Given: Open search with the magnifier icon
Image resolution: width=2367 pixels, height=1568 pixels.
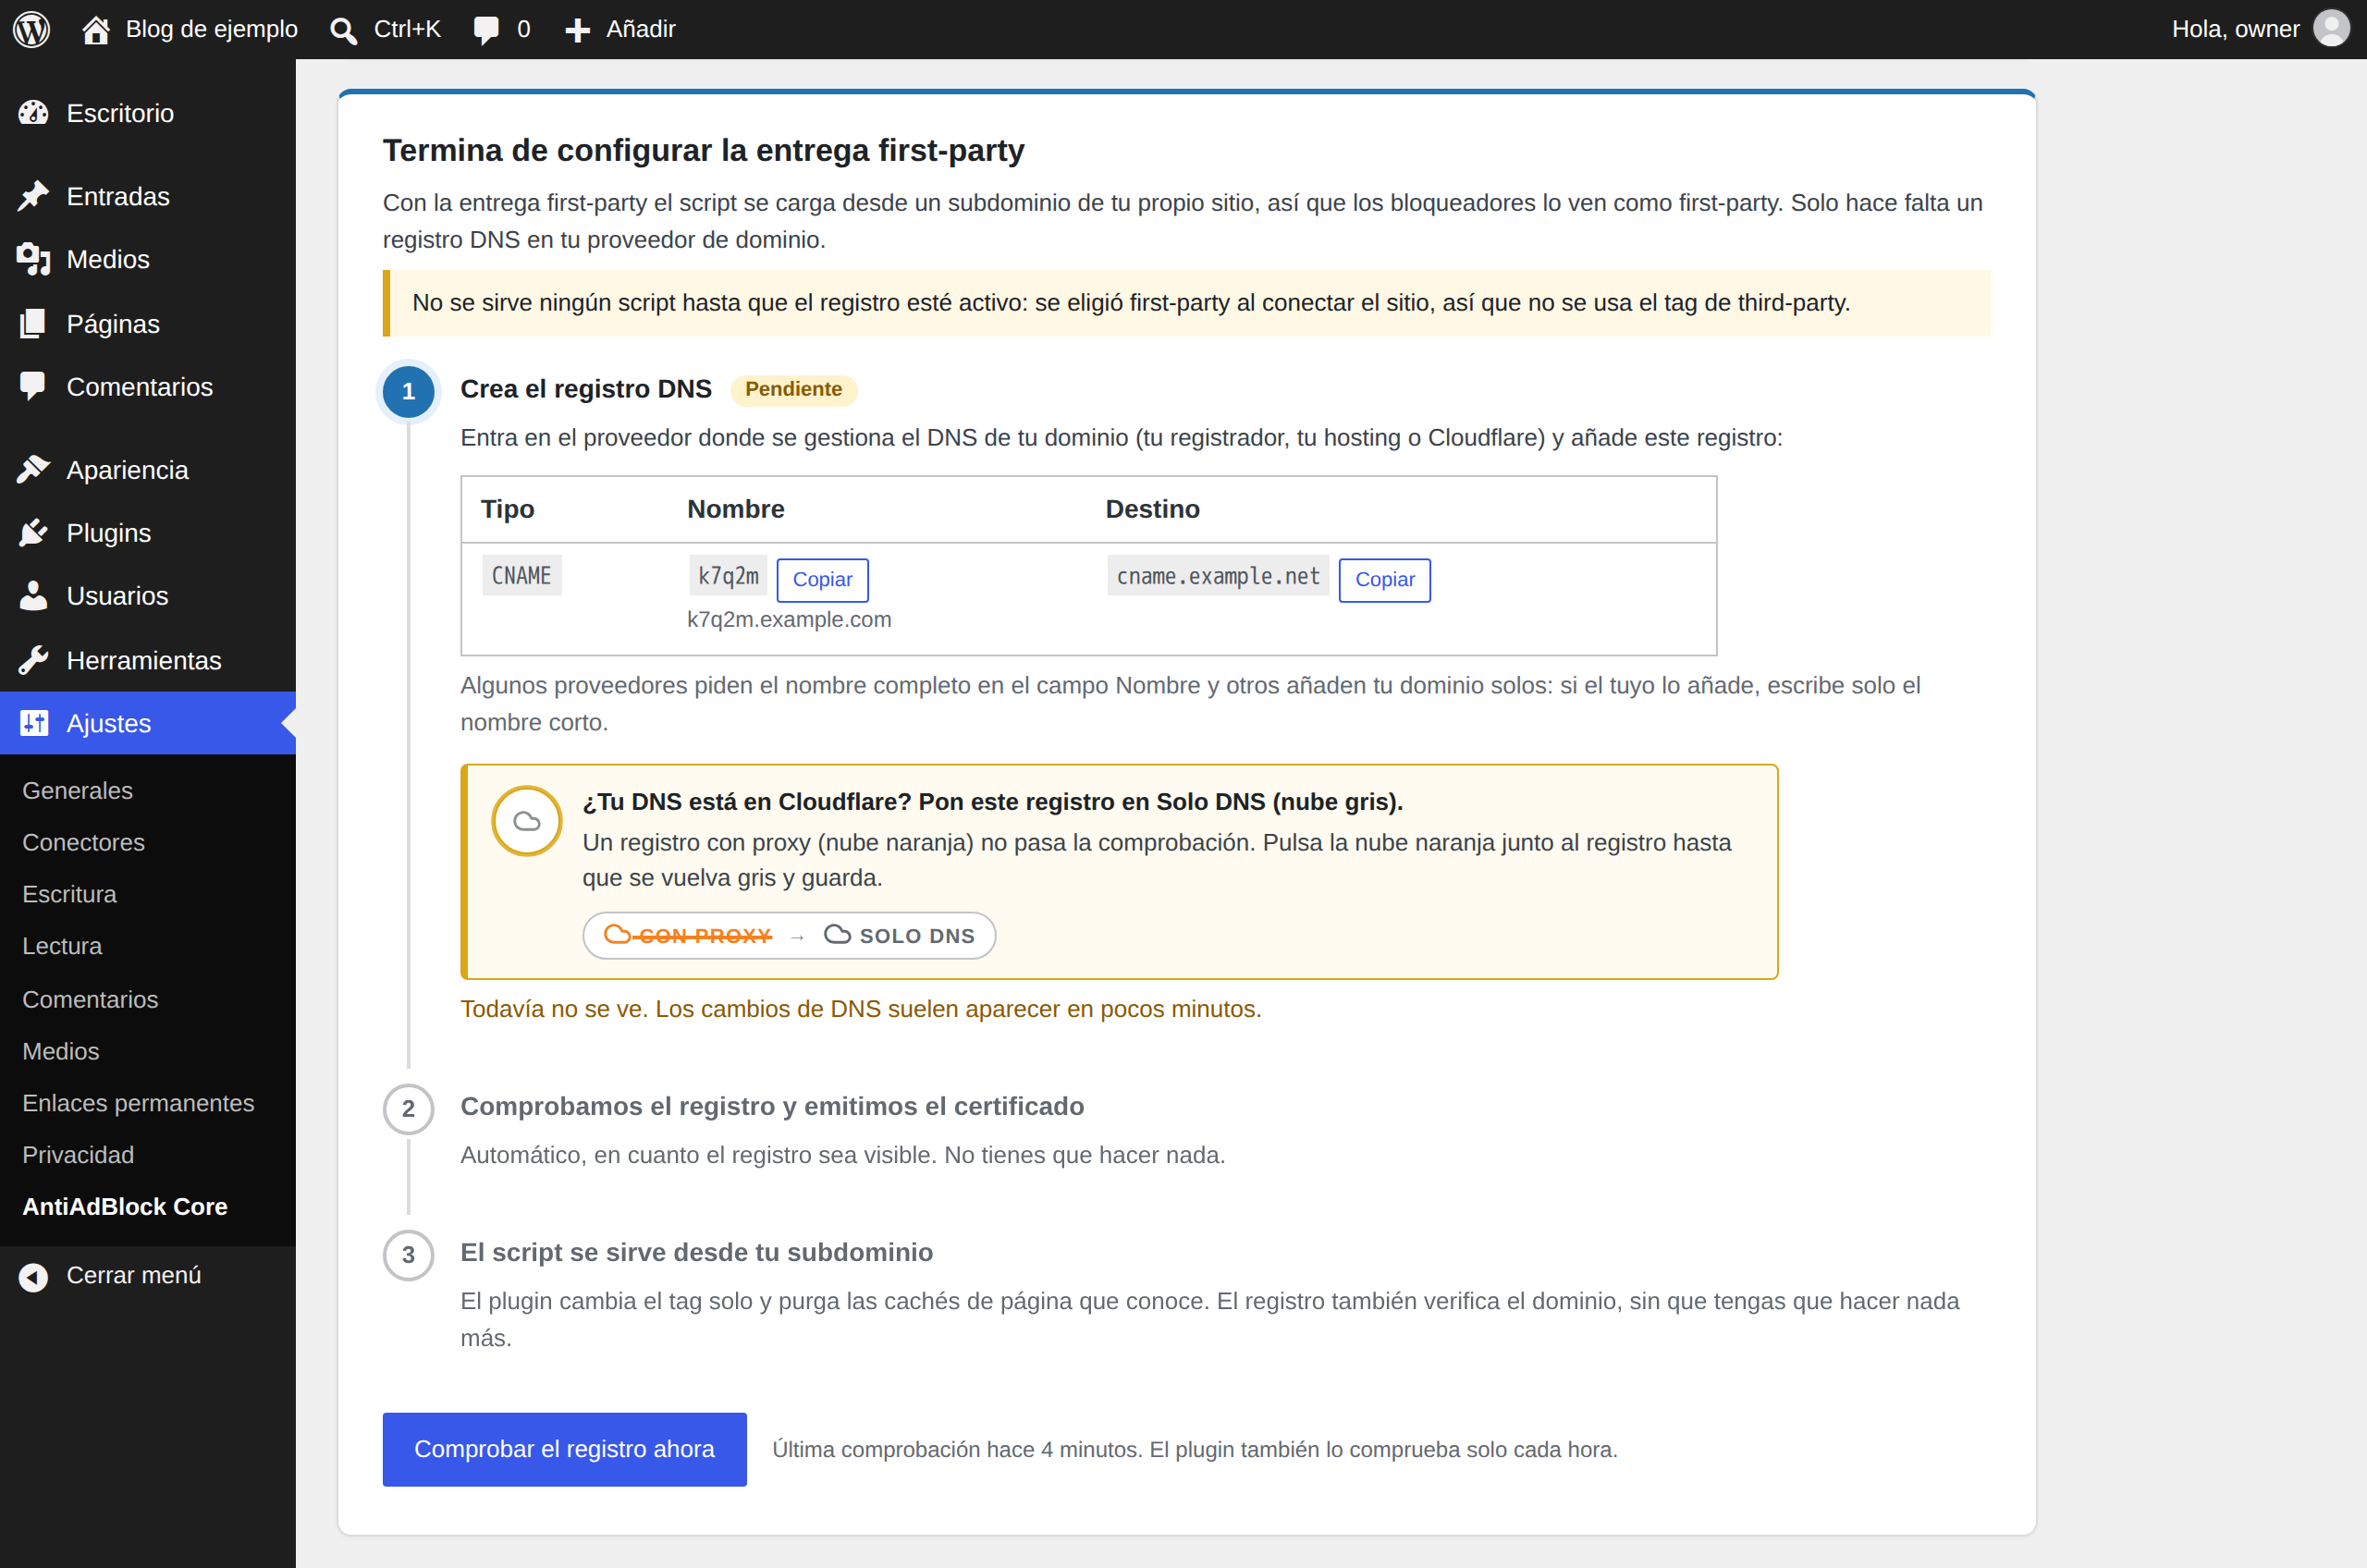Looking at the screenshot, I should [x=343, y=30].
